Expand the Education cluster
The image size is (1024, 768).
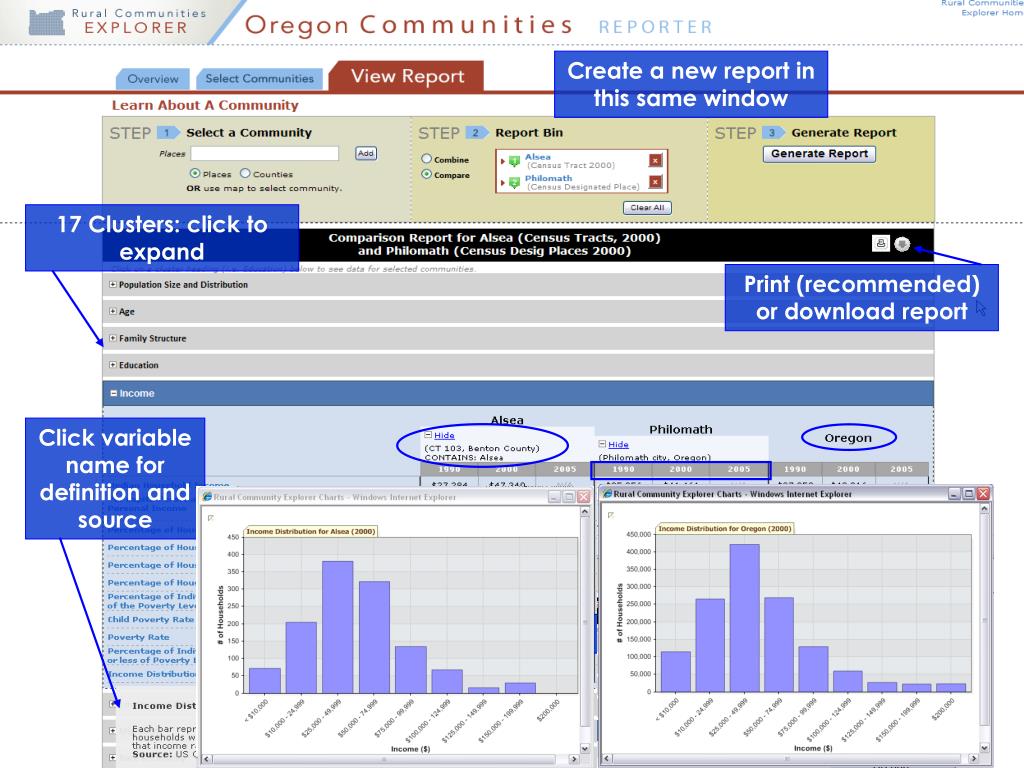(x=113, y=365)
